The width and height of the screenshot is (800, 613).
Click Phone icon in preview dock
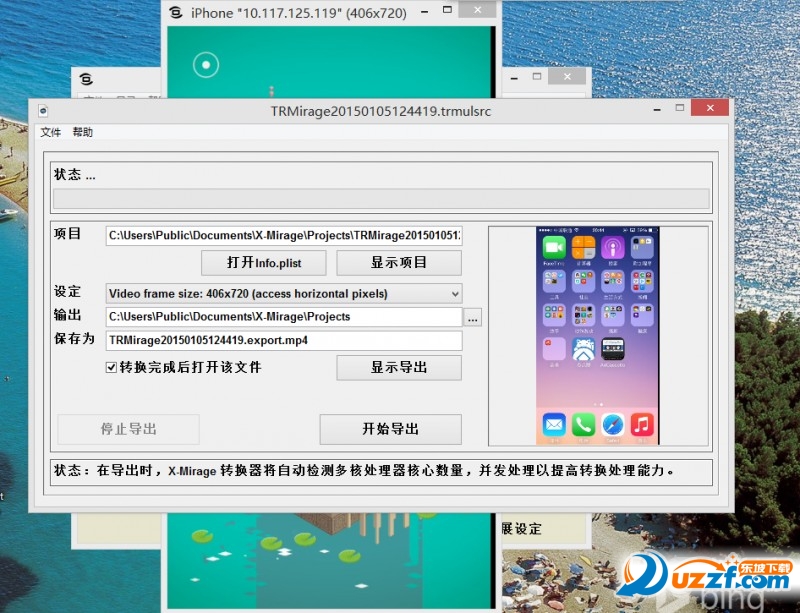(583, 425)
